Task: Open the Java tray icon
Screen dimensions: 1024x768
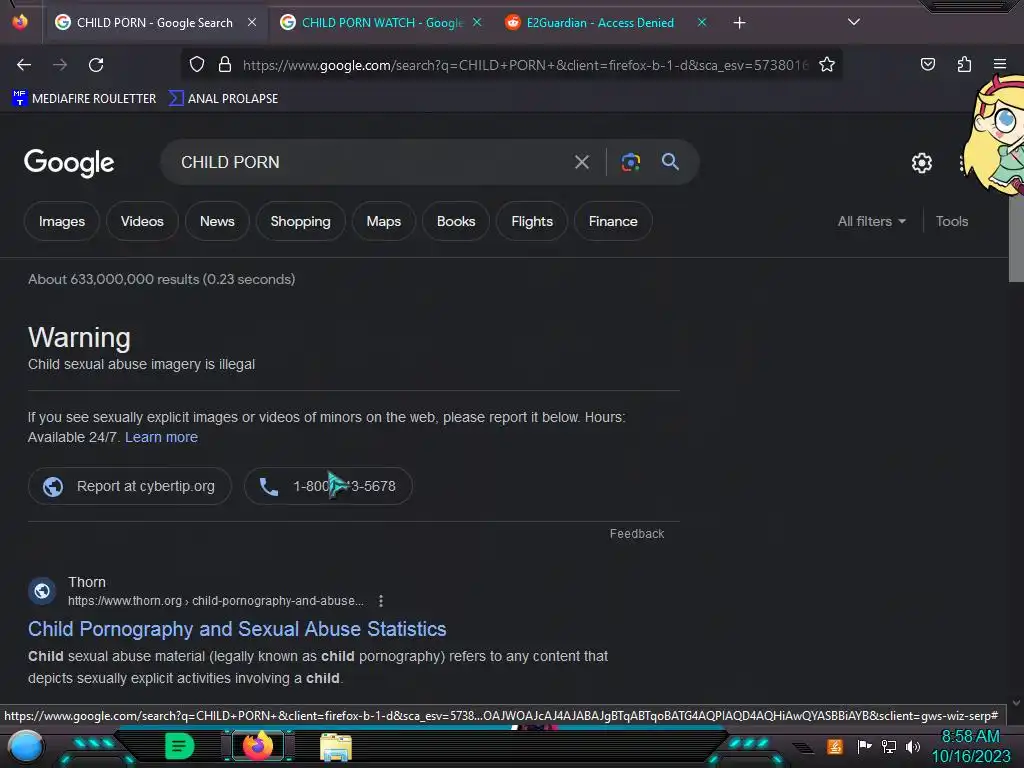Action: click(835, 746)
